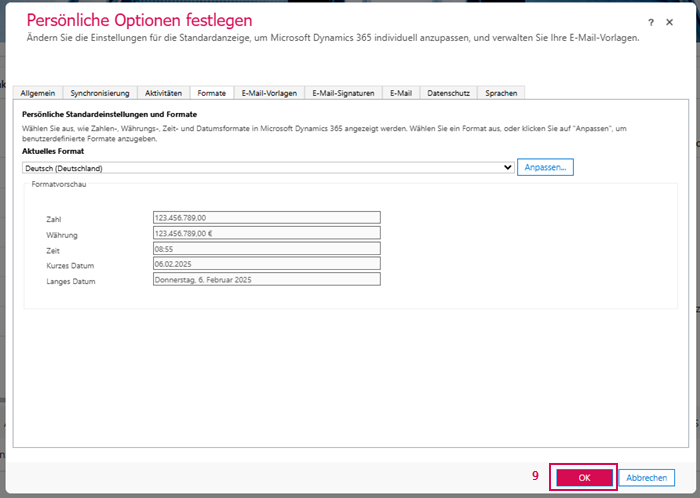Select the Formate tab
700x498 pixels.
211,93
